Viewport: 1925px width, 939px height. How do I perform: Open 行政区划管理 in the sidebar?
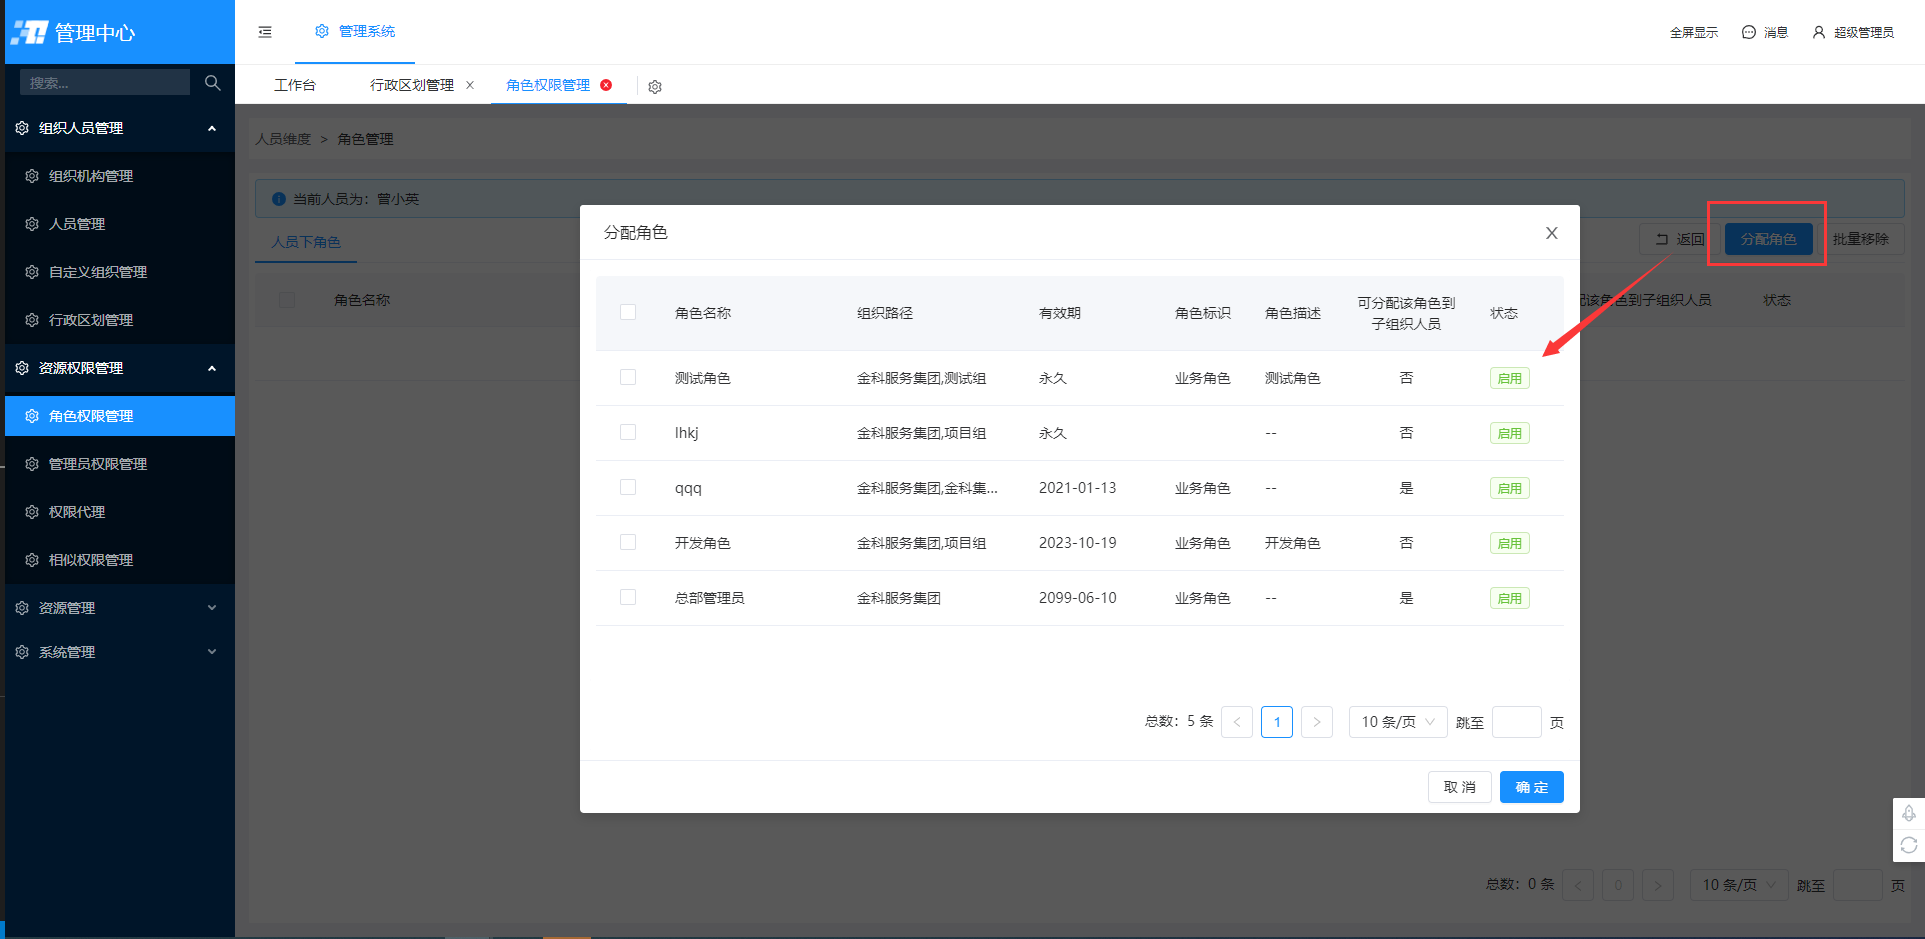pyautogui.click(x=120, y=320)
